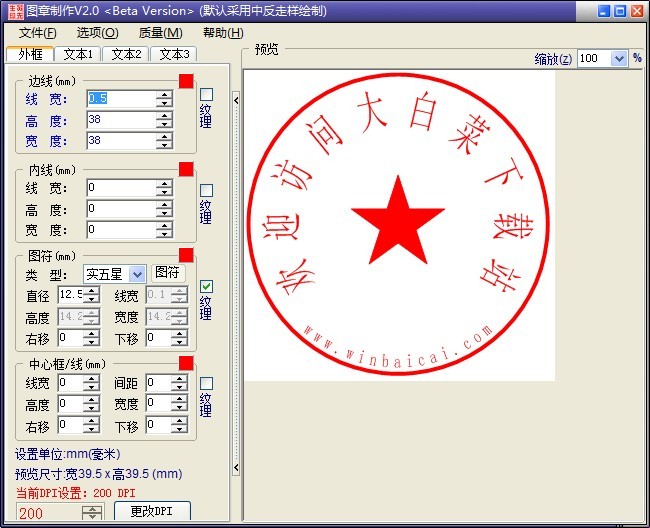Click the 更改DPI button
This screenshot has width=650, height=528.
coord(146,512)
